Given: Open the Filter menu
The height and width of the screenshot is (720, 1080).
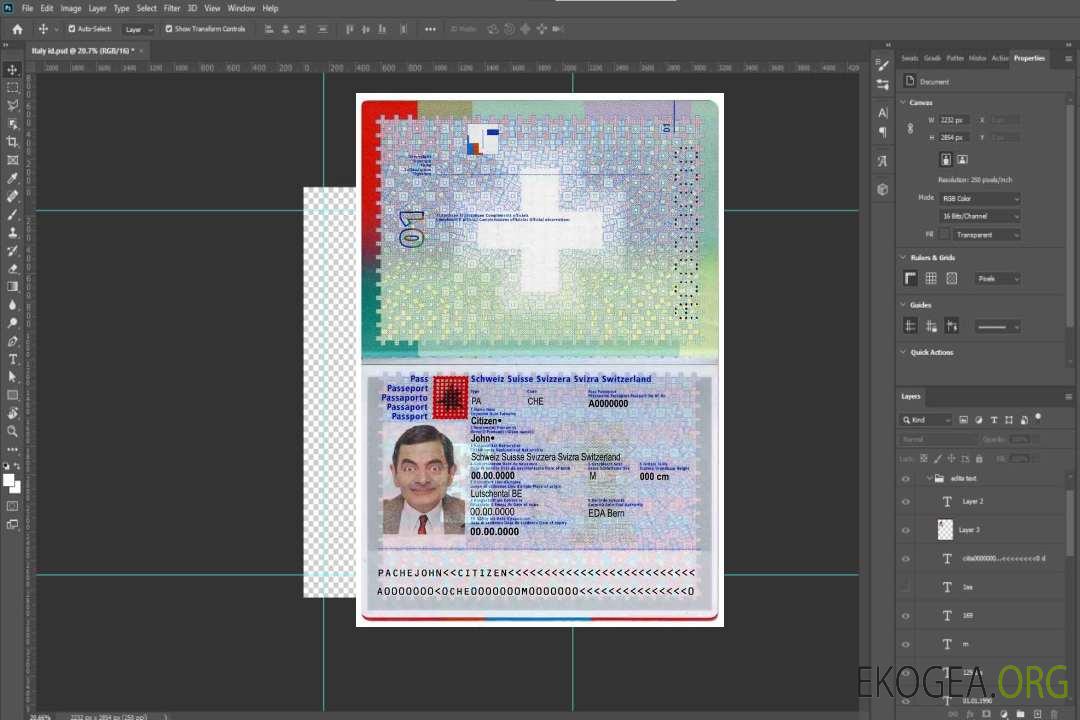Looking at the screenshot, I should pos(172,8).
